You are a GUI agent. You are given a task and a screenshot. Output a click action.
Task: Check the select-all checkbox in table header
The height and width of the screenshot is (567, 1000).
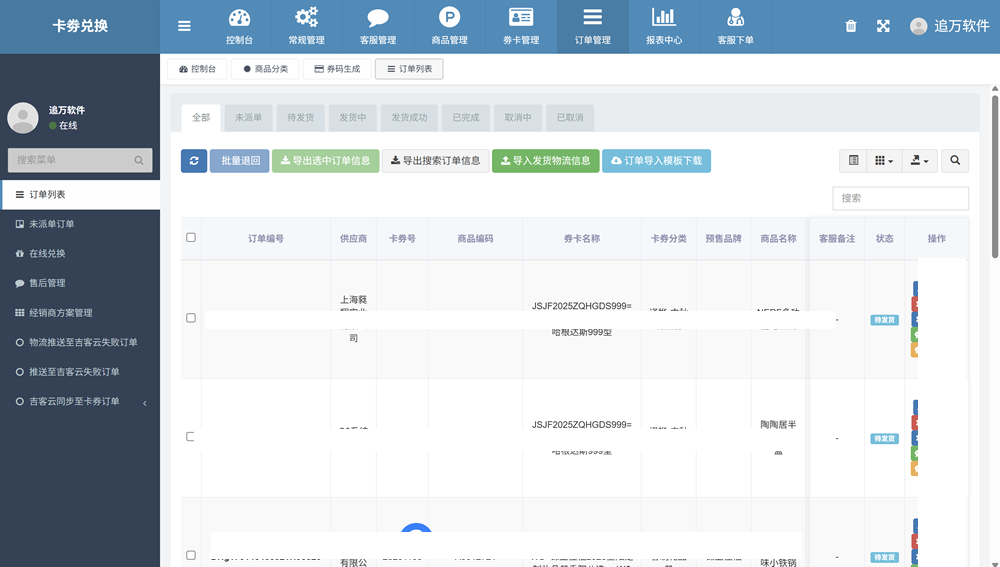(x=191, y=238)
